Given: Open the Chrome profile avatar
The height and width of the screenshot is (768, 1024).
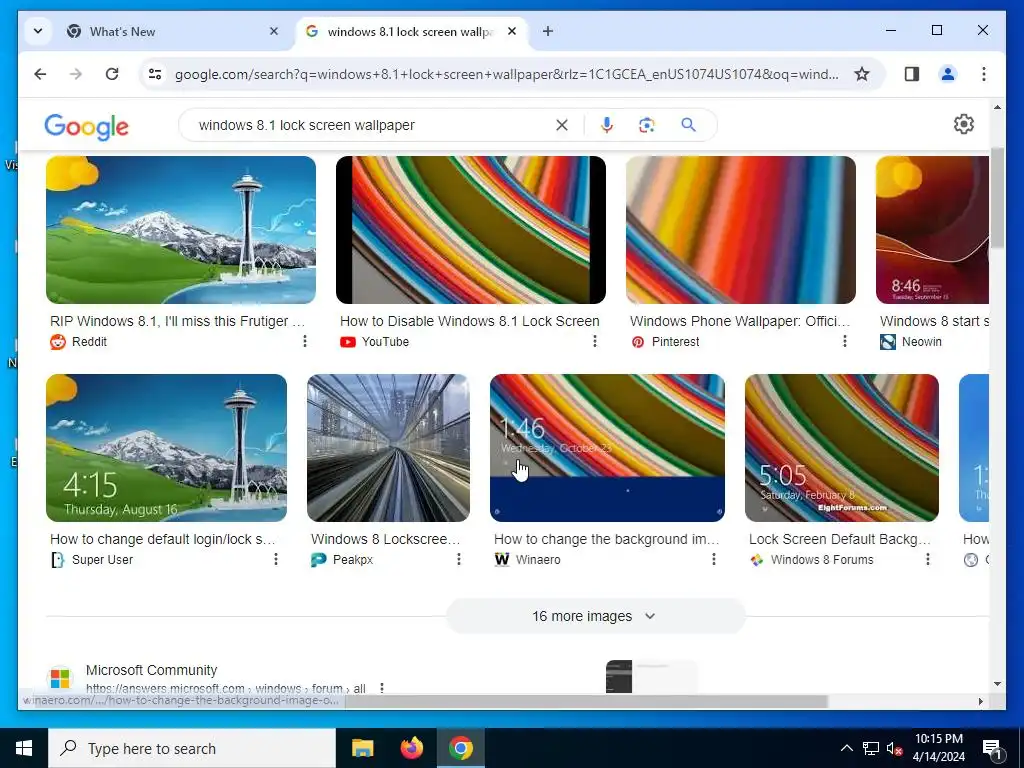Looking at the screenshot, I should click(x=948, y=74).
